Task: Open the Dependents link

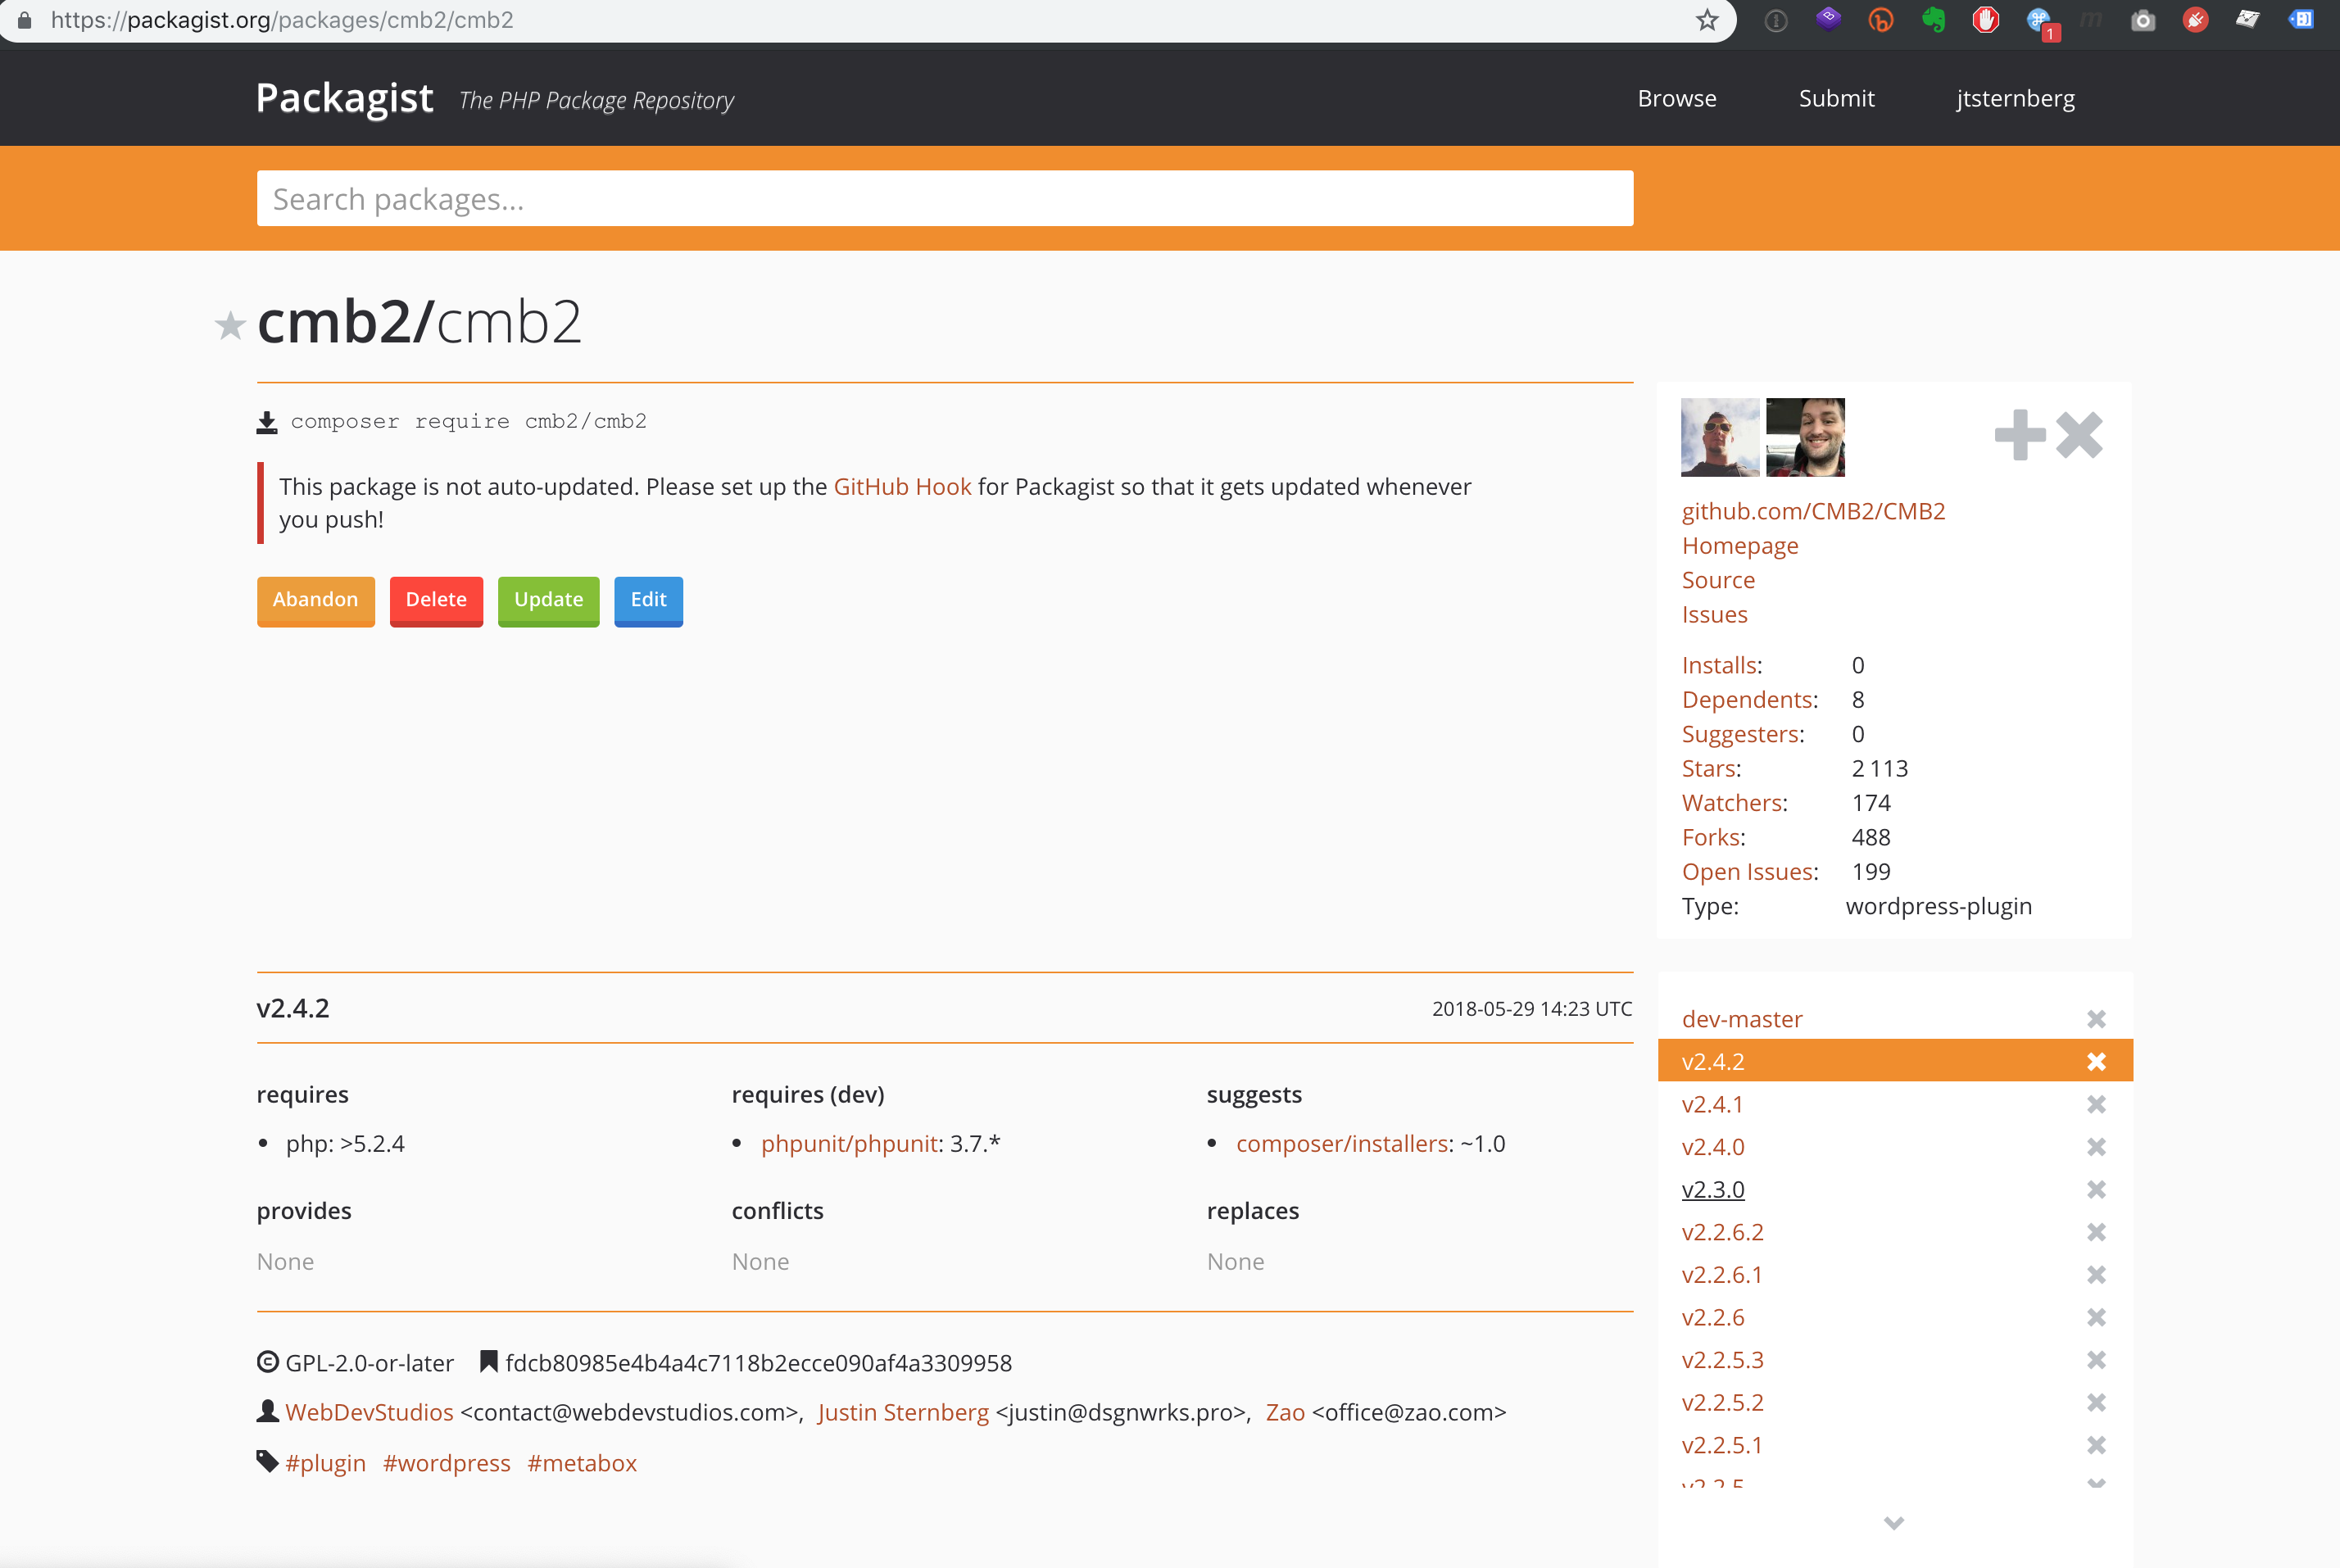Action: (x=1747, y=700)
